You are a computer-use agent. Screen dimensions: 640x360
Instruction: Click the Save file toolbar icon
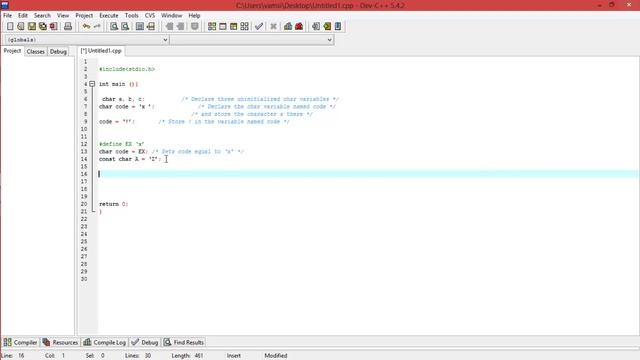click(x=32, y=27)
